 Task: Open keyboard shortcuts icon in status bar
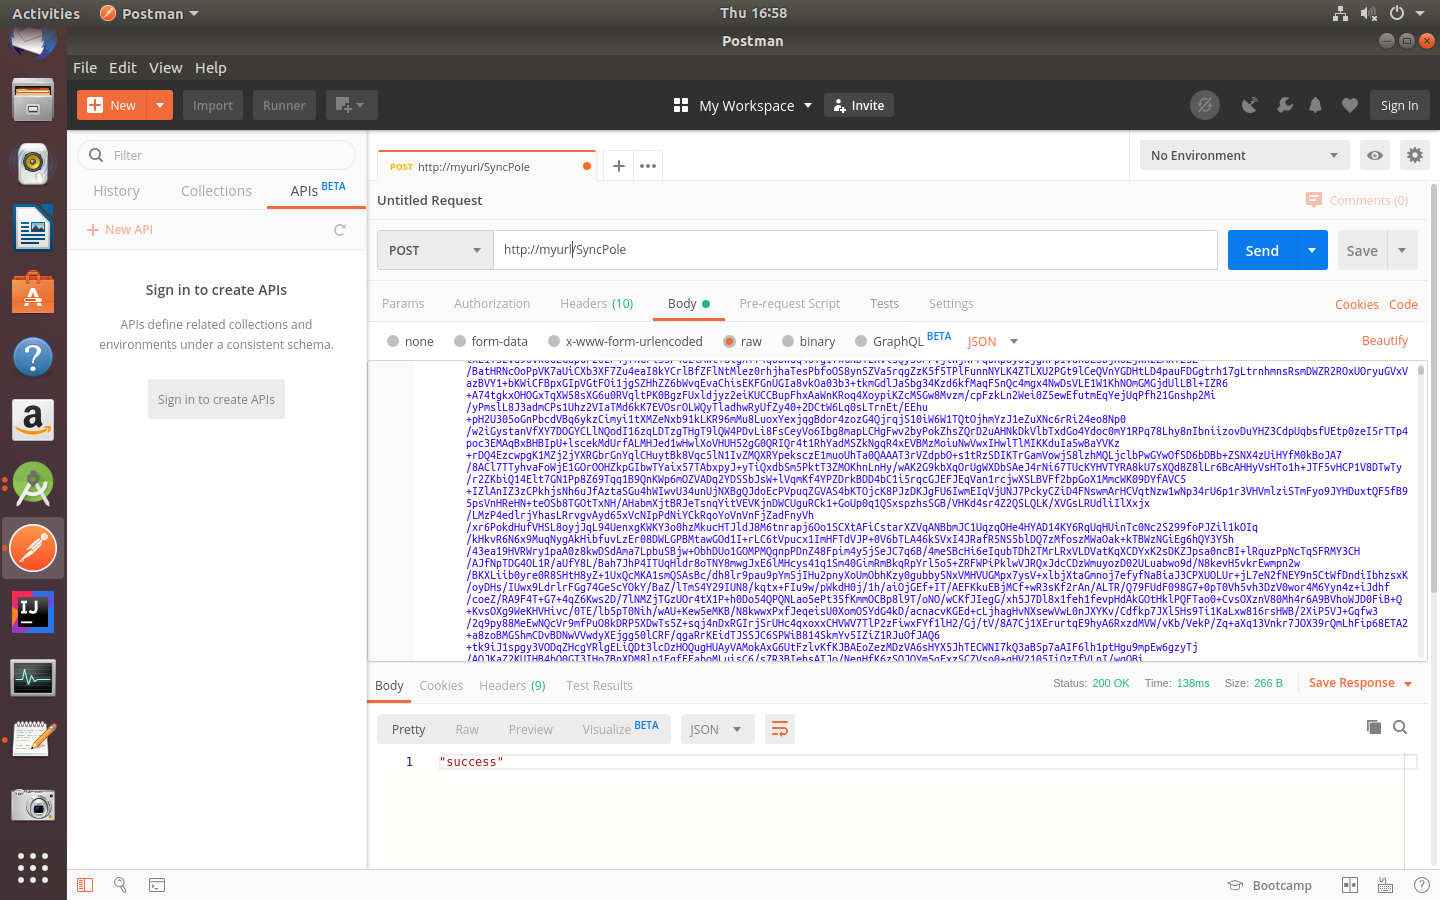pyautogui.click(x=1386, y=885)
